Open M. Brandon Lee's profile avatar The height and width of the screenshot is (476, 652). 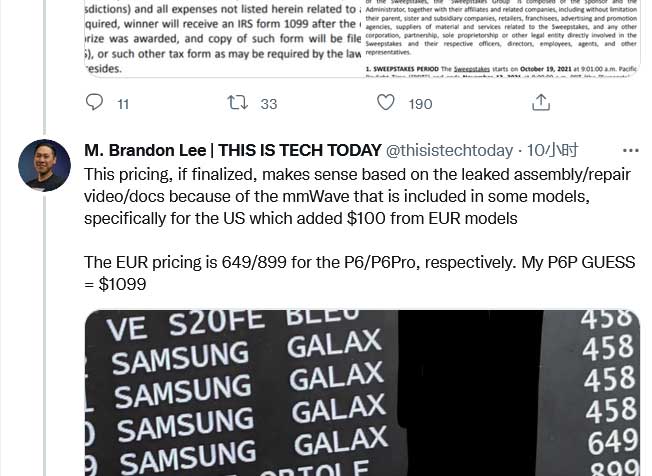44,165
